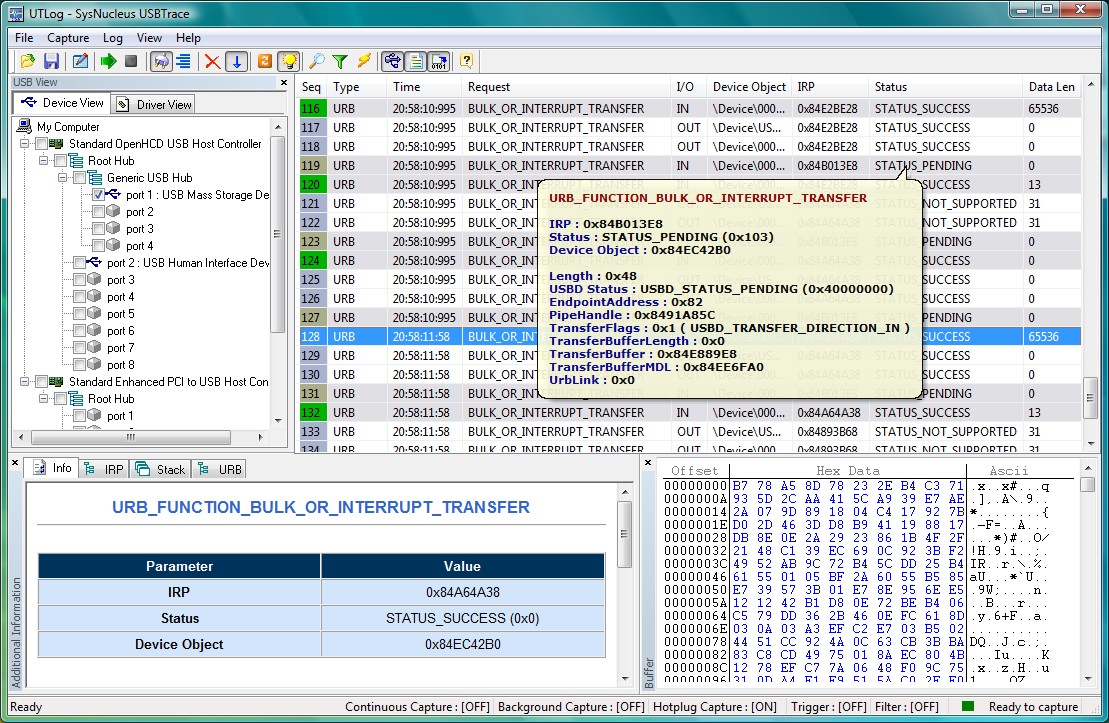Viewport: 1109px width, 723px height.
Task: Toggle the light bulb tooltip icon
Action: click(288, 62)
